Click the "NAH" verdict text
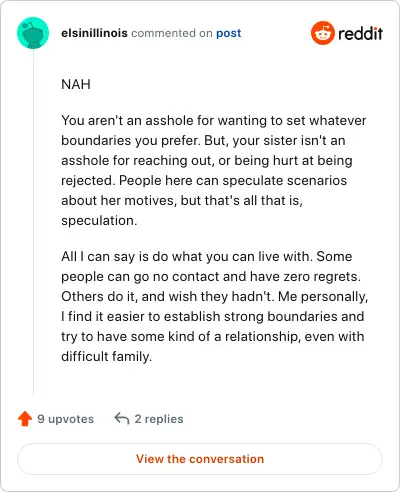This screenshot has height=492, width=400. pos(76,84)
